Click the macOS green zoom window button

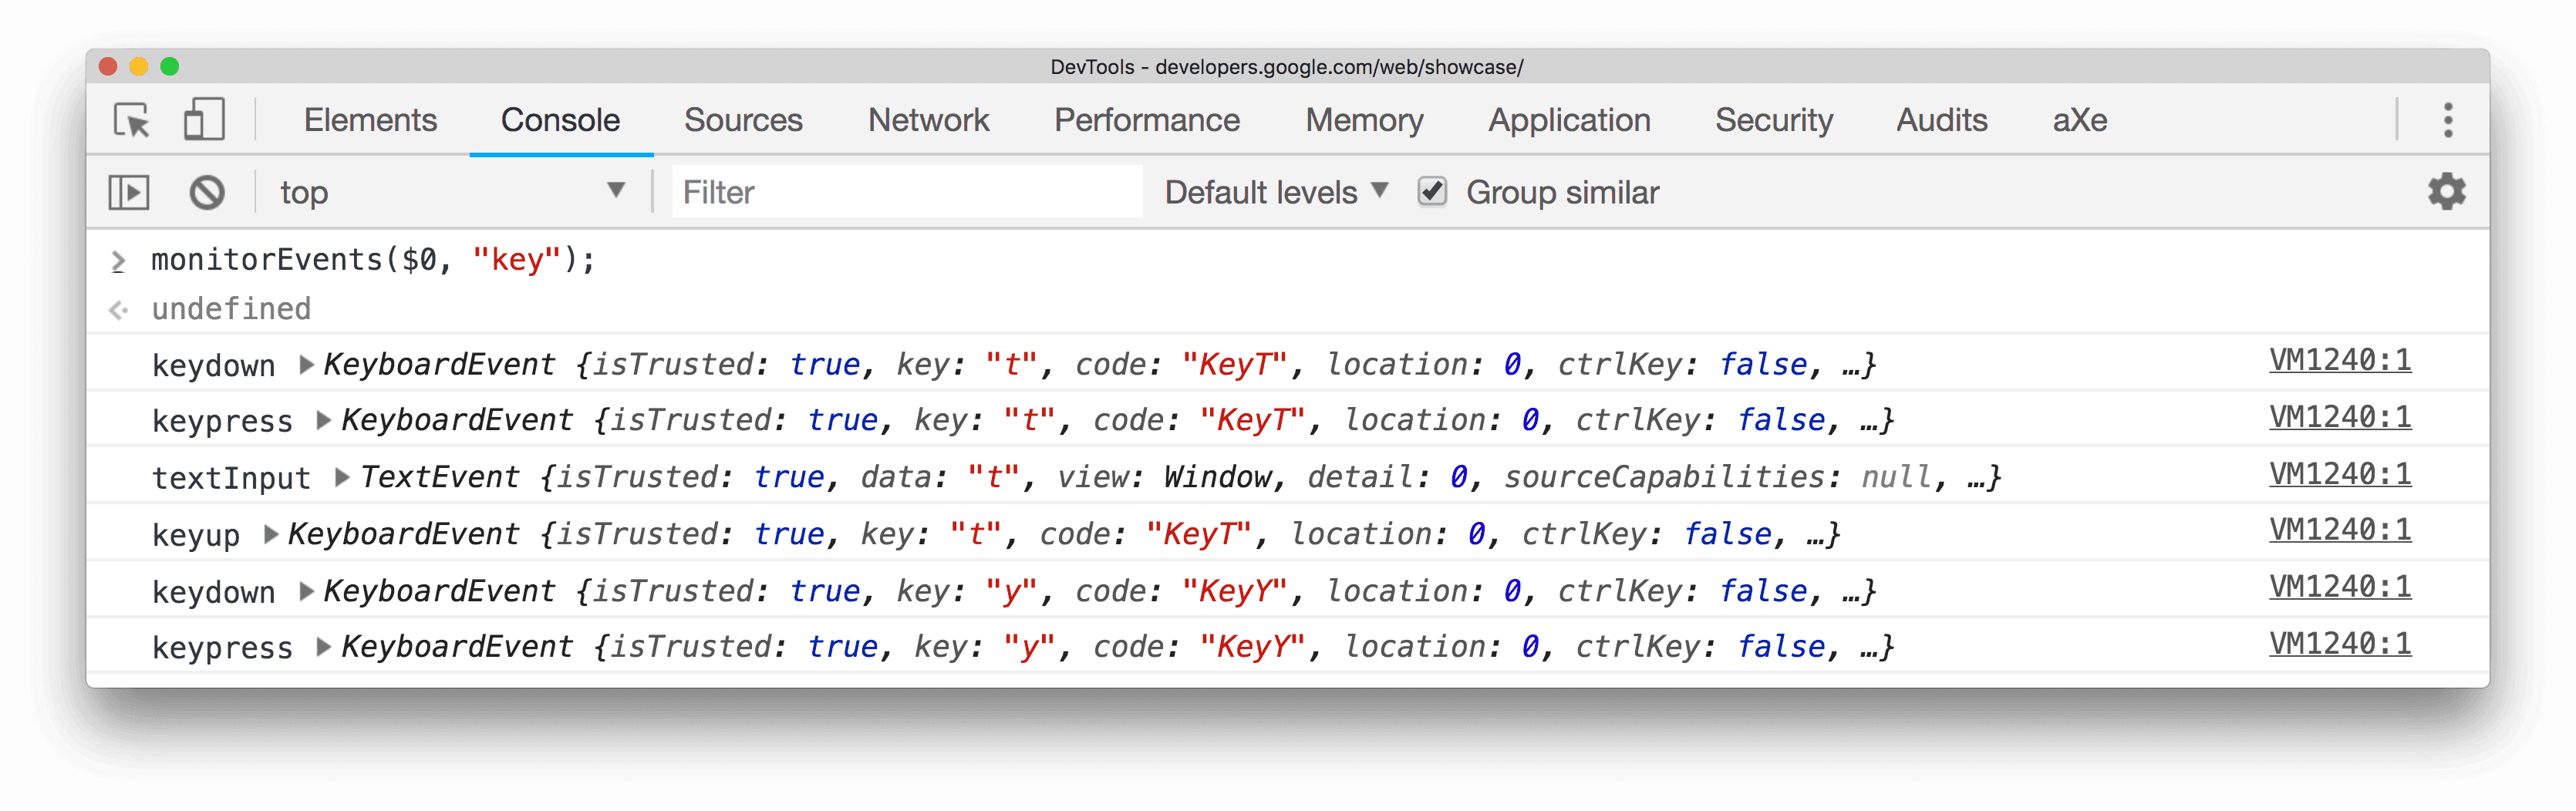click(170, 67)
